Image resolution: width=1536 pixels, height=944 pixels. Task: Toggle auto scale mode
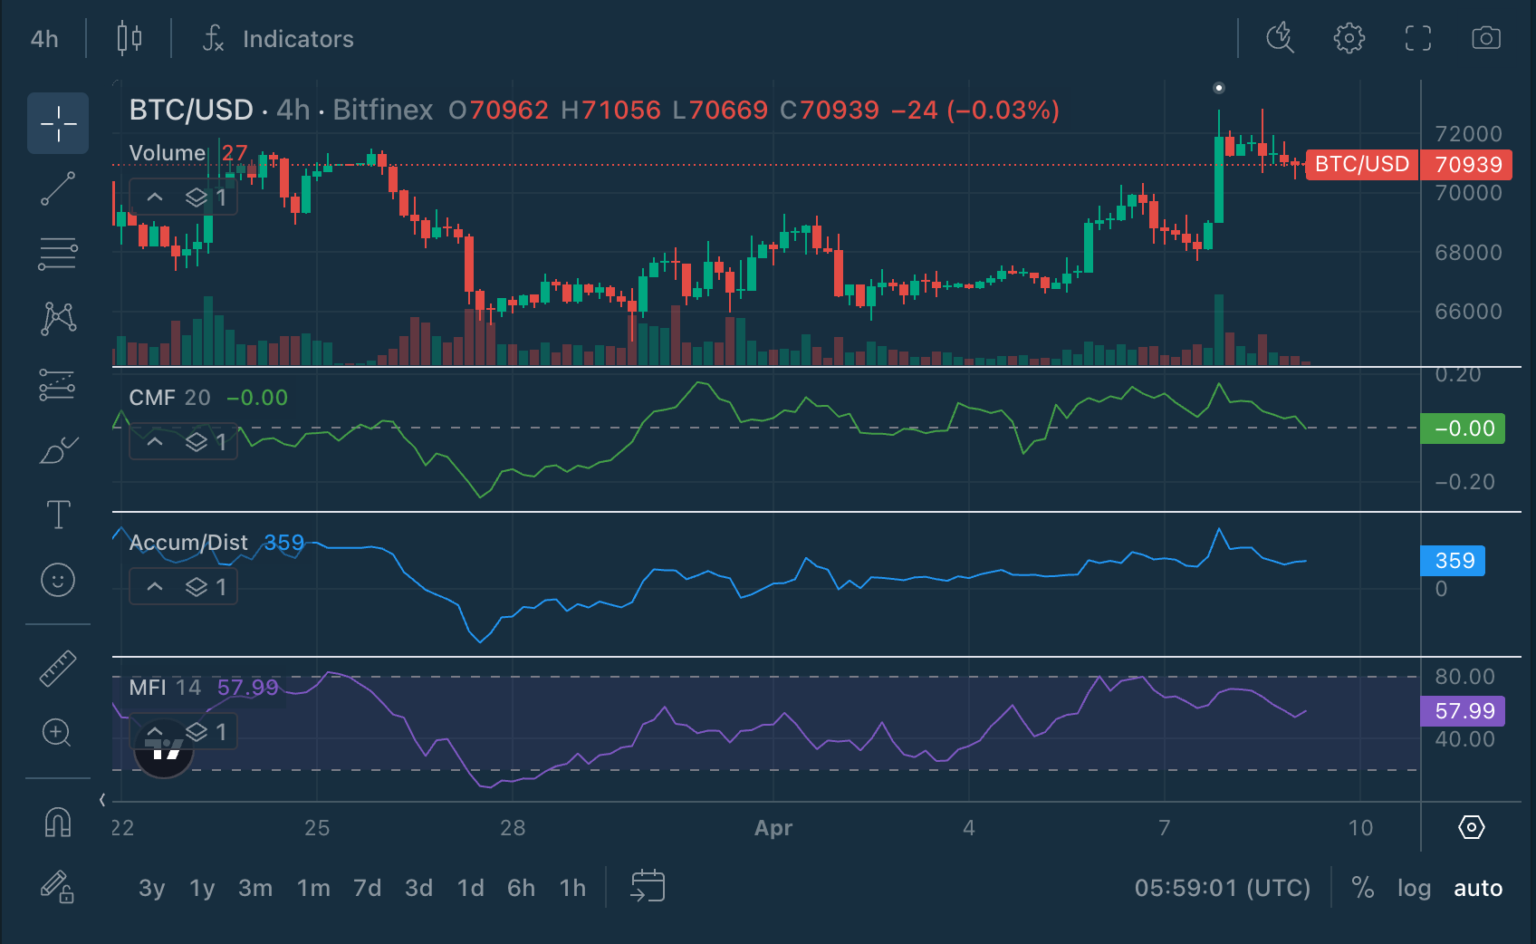pyautogui.click(x=1477, y=887)
